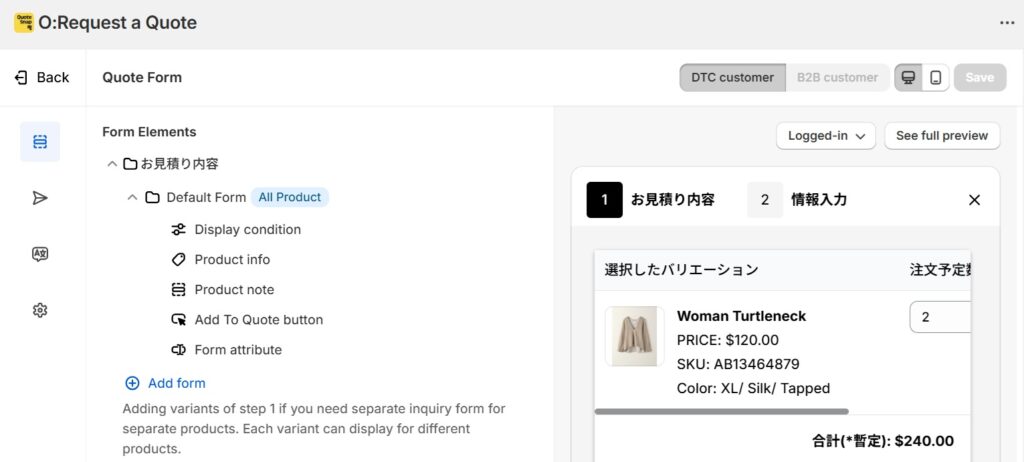Select step 1 お見積り内容 tab
Viewport: 1024px width, 462px height.
pos(651,200)
